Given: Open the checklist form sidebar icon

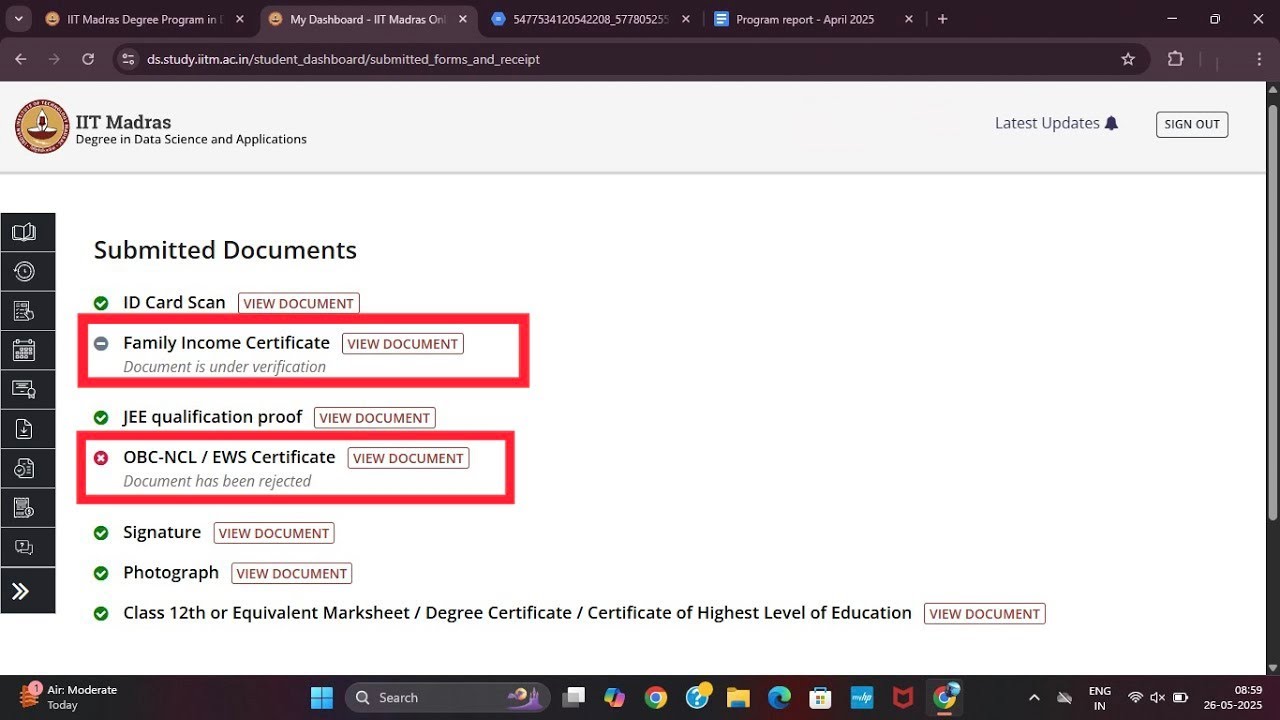Looking at the screenshot, I should pos(24,311).
